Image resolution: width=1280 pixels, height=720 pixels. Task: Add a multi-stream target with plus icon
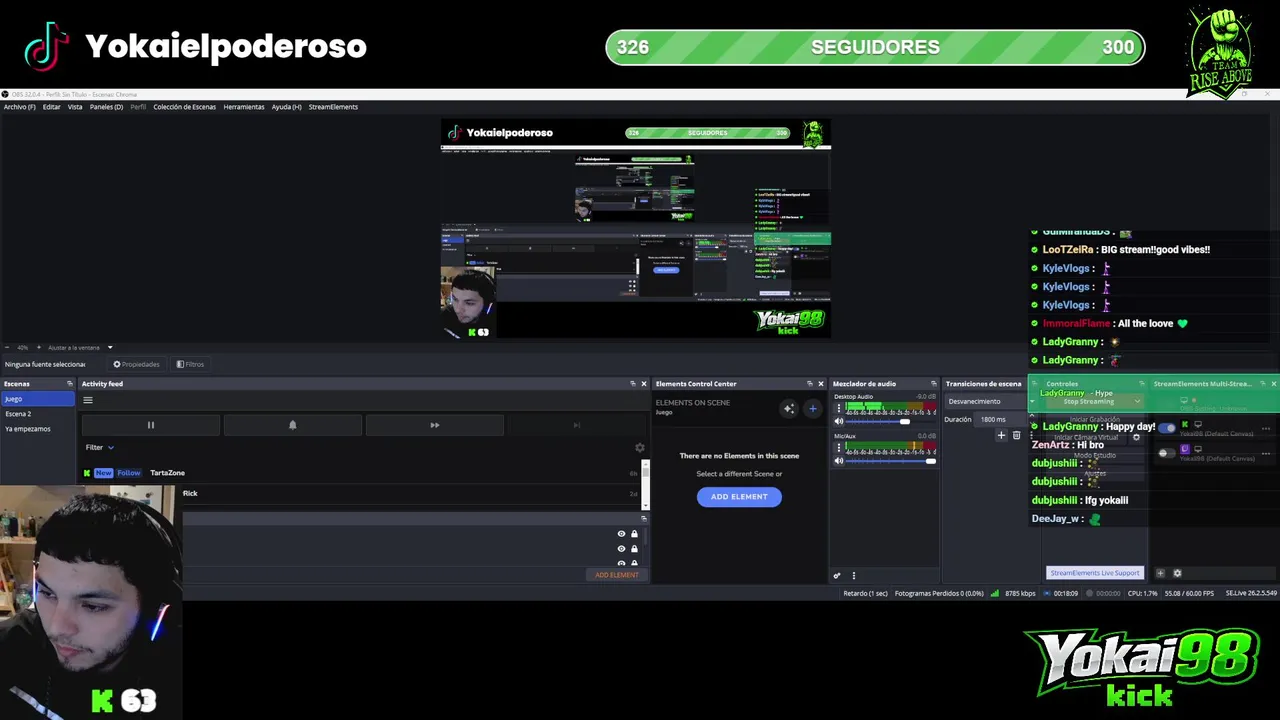tap(1160, 573)
